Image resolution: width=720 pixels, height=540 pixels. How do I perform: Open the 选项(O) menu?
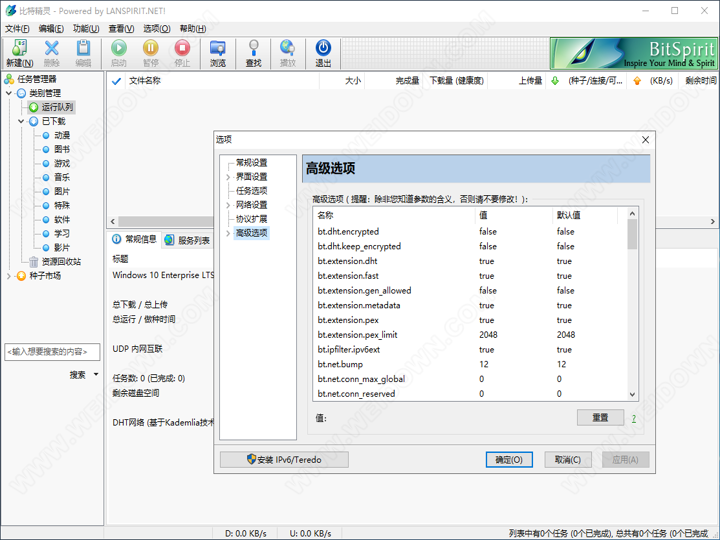(157, 28)
